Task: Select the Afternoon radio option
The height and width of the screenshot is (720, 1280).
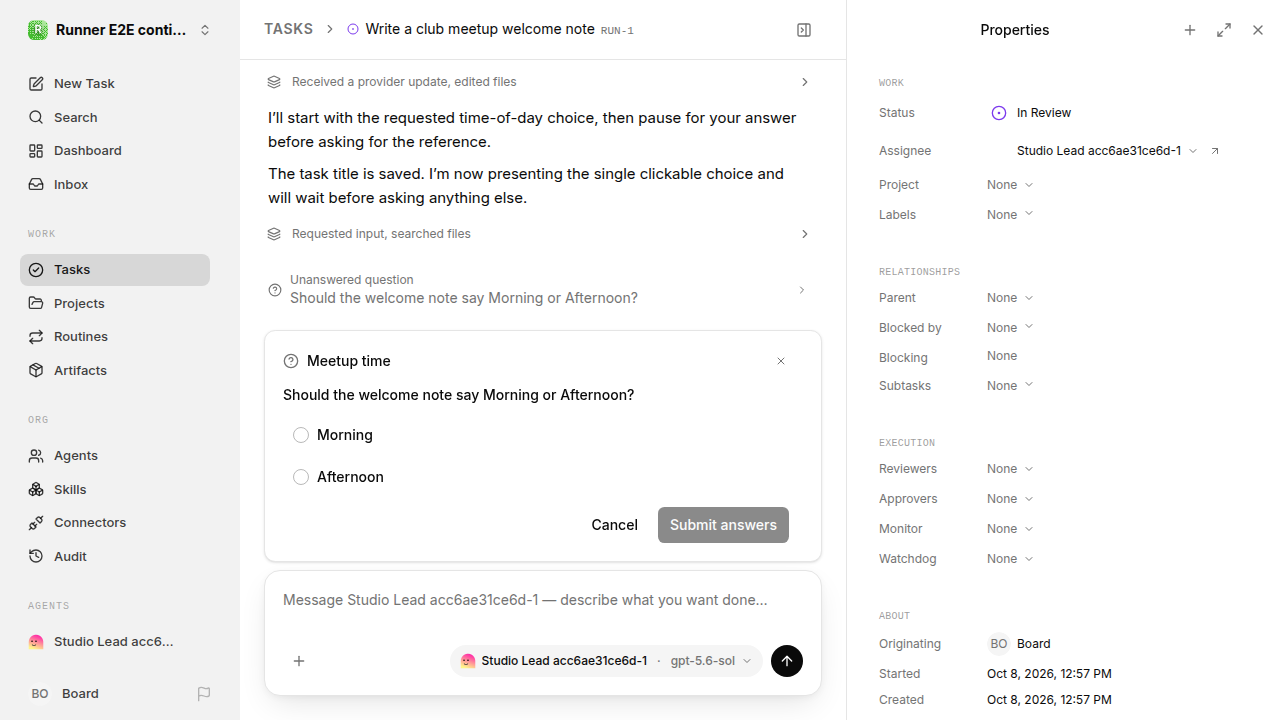Action: (x=301, y=477)
